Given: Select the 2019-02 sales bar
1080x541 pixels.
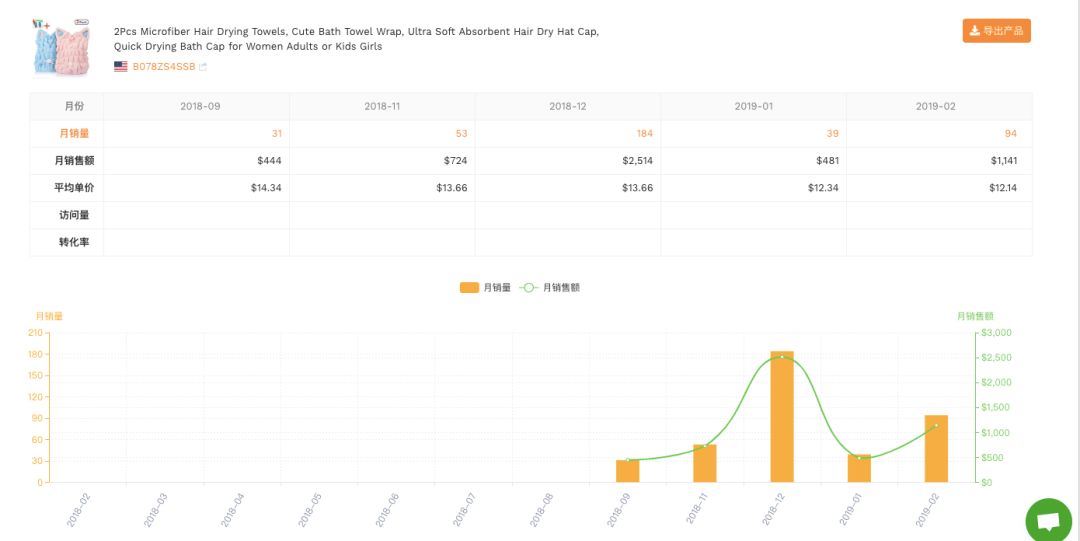Looking at the screenshot, I should [936, 448].
